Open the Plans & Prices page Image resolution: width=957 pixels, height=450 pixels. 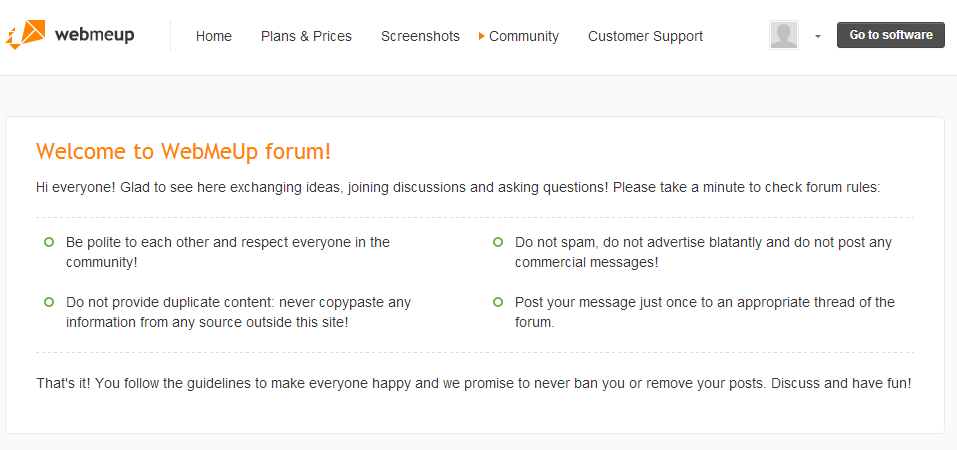coord(306,37)
